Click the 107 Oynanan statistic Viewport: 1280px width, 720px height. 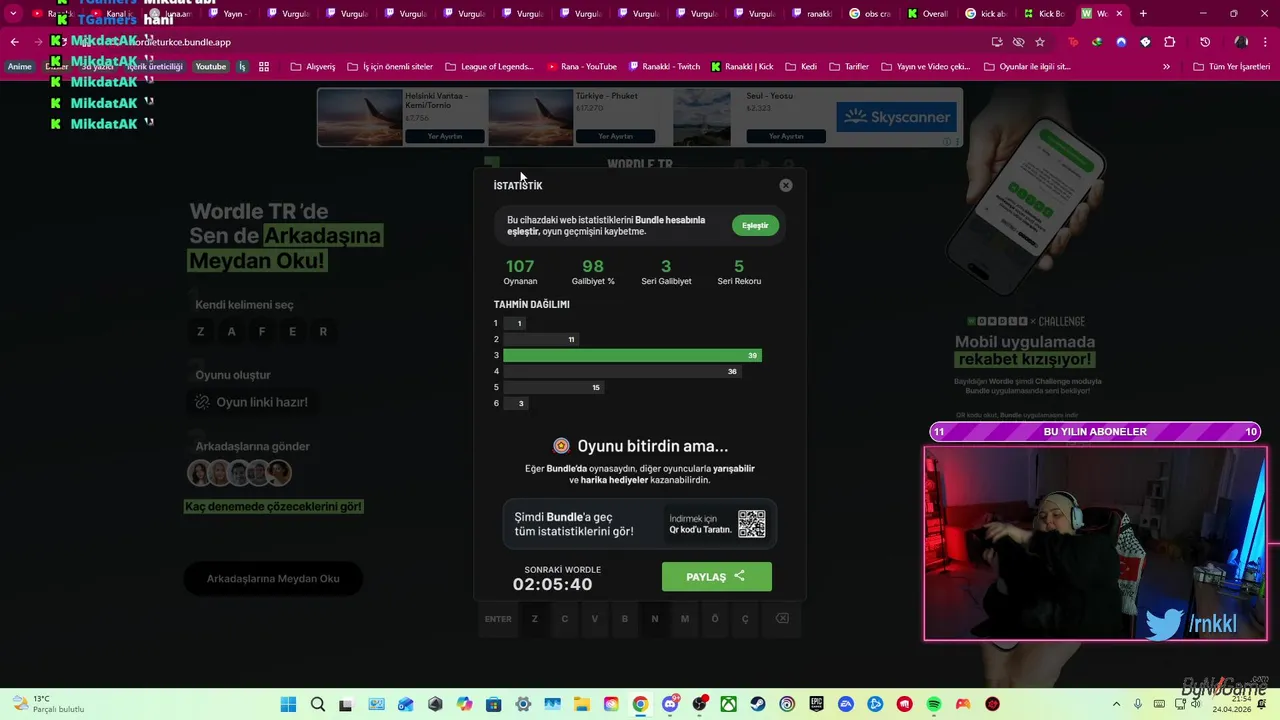(520, 272)
